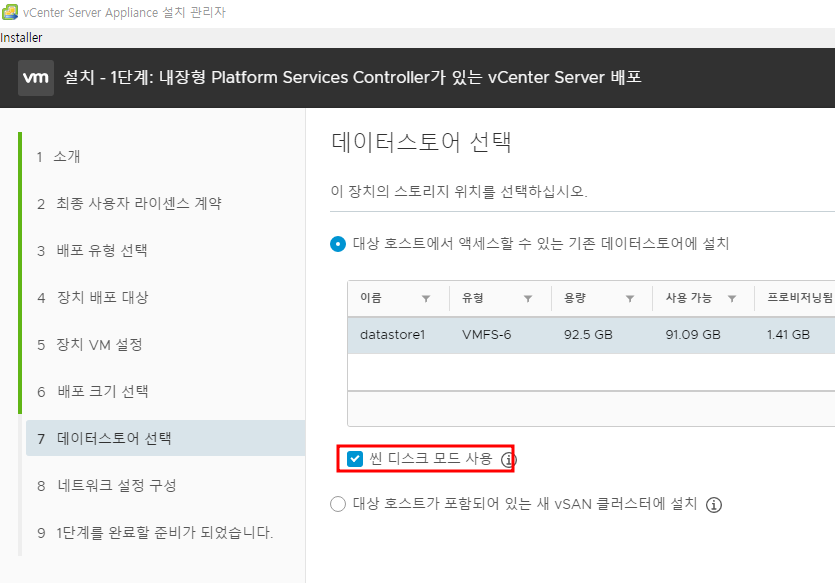Open filter for 이름 column
Image resolution: width=835 pixels, height=583 pixels.
(426, 299)
